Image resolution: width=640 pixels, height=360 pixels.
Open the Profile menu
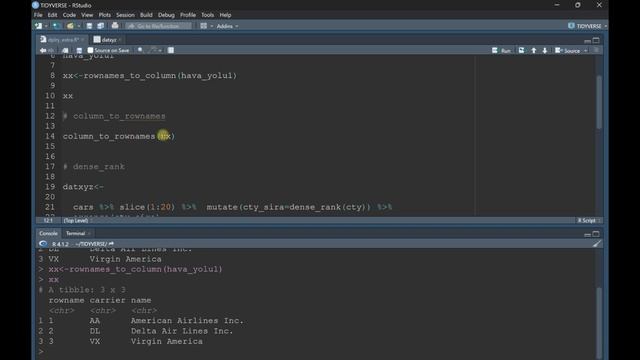coord(188,15)
